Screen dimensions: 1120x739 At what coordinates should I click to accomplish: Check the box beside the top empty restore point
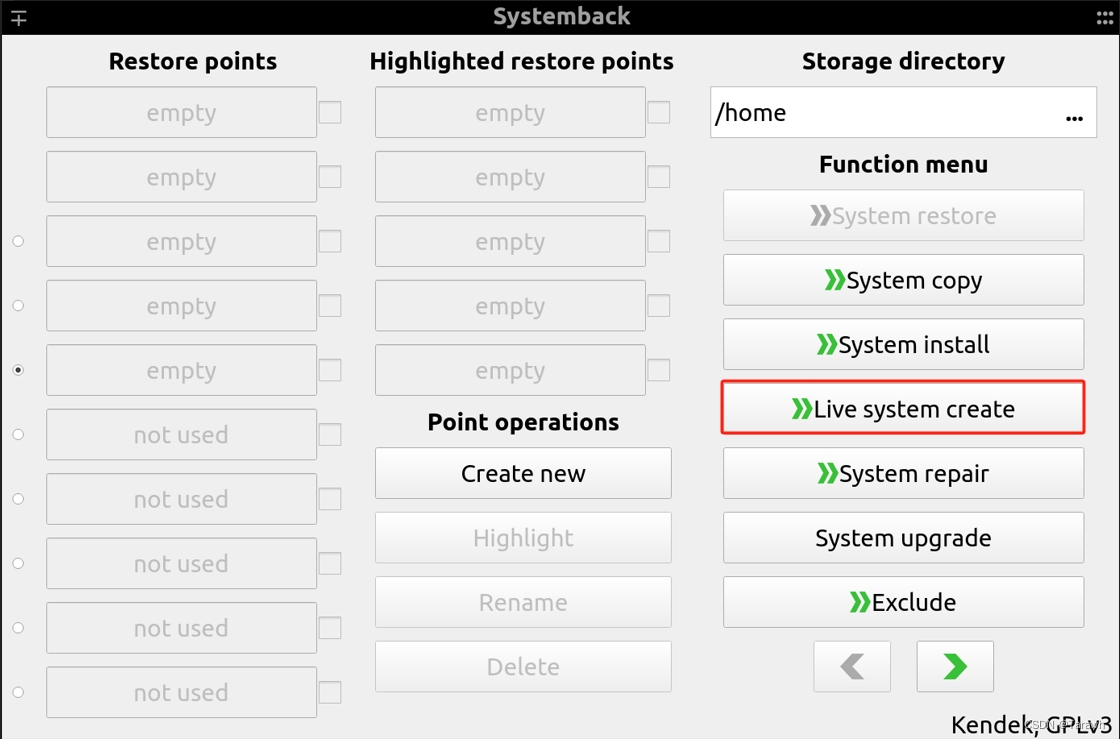(330, 112)
